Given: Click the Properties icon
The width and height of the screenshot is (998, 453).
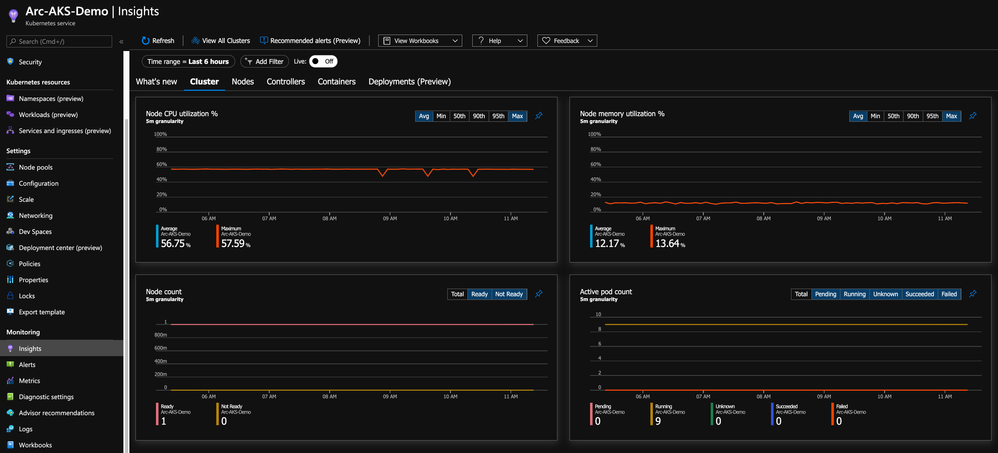Looking at the screenshot, I should click(x=10, y=280).
